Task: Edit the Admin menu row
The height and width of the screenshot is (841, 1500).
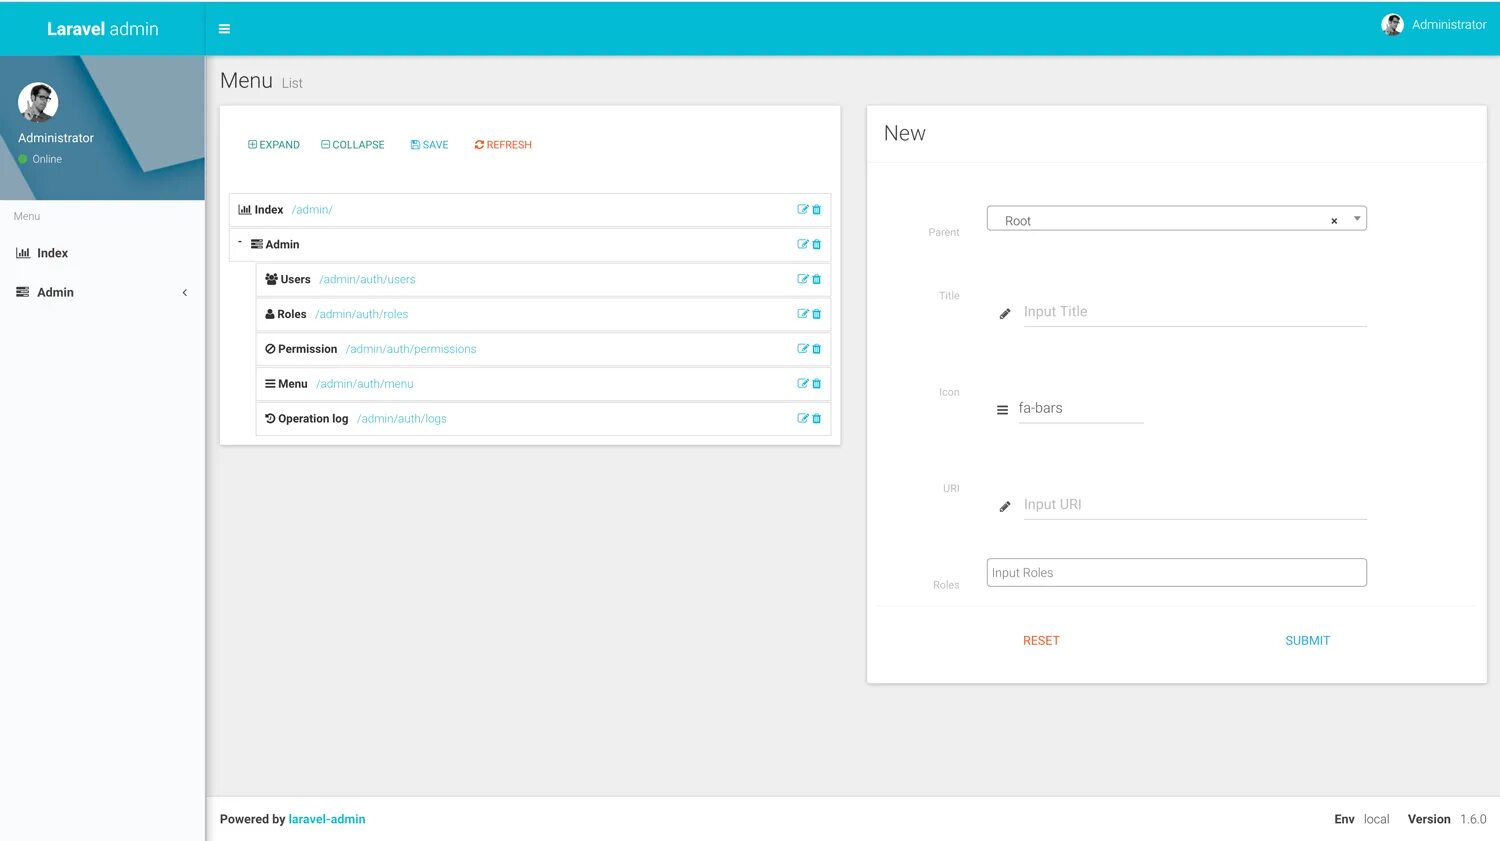Action: click(x=802, y=244)
